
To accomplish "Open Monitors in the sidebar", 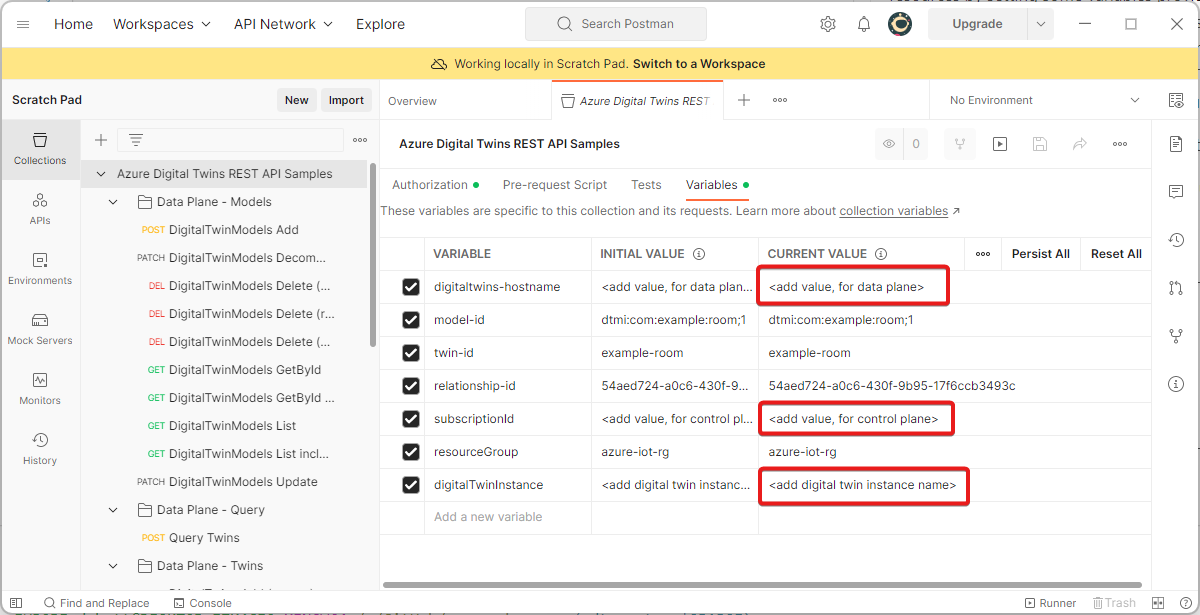I will click(x=40, y=389).
